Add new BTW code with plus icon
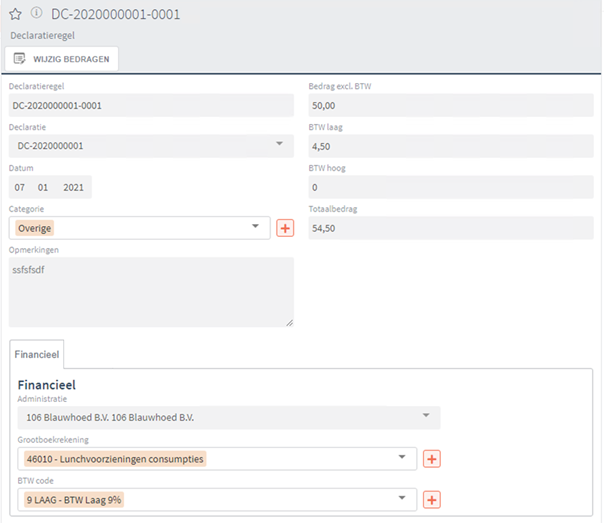Screen dimensions: 604x523 pos(432,499)
